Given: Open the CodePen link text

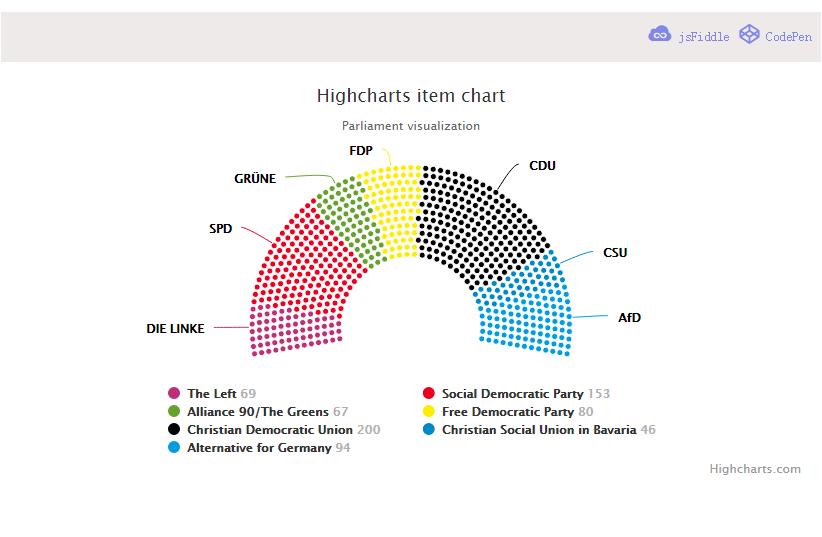Looking at the screenshot, I should click(789, 36).
